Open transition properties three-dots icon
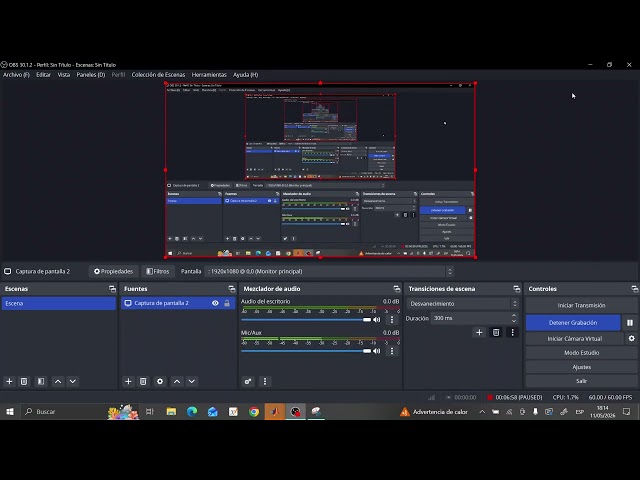640x480 pixels. [x=513, y=333]
